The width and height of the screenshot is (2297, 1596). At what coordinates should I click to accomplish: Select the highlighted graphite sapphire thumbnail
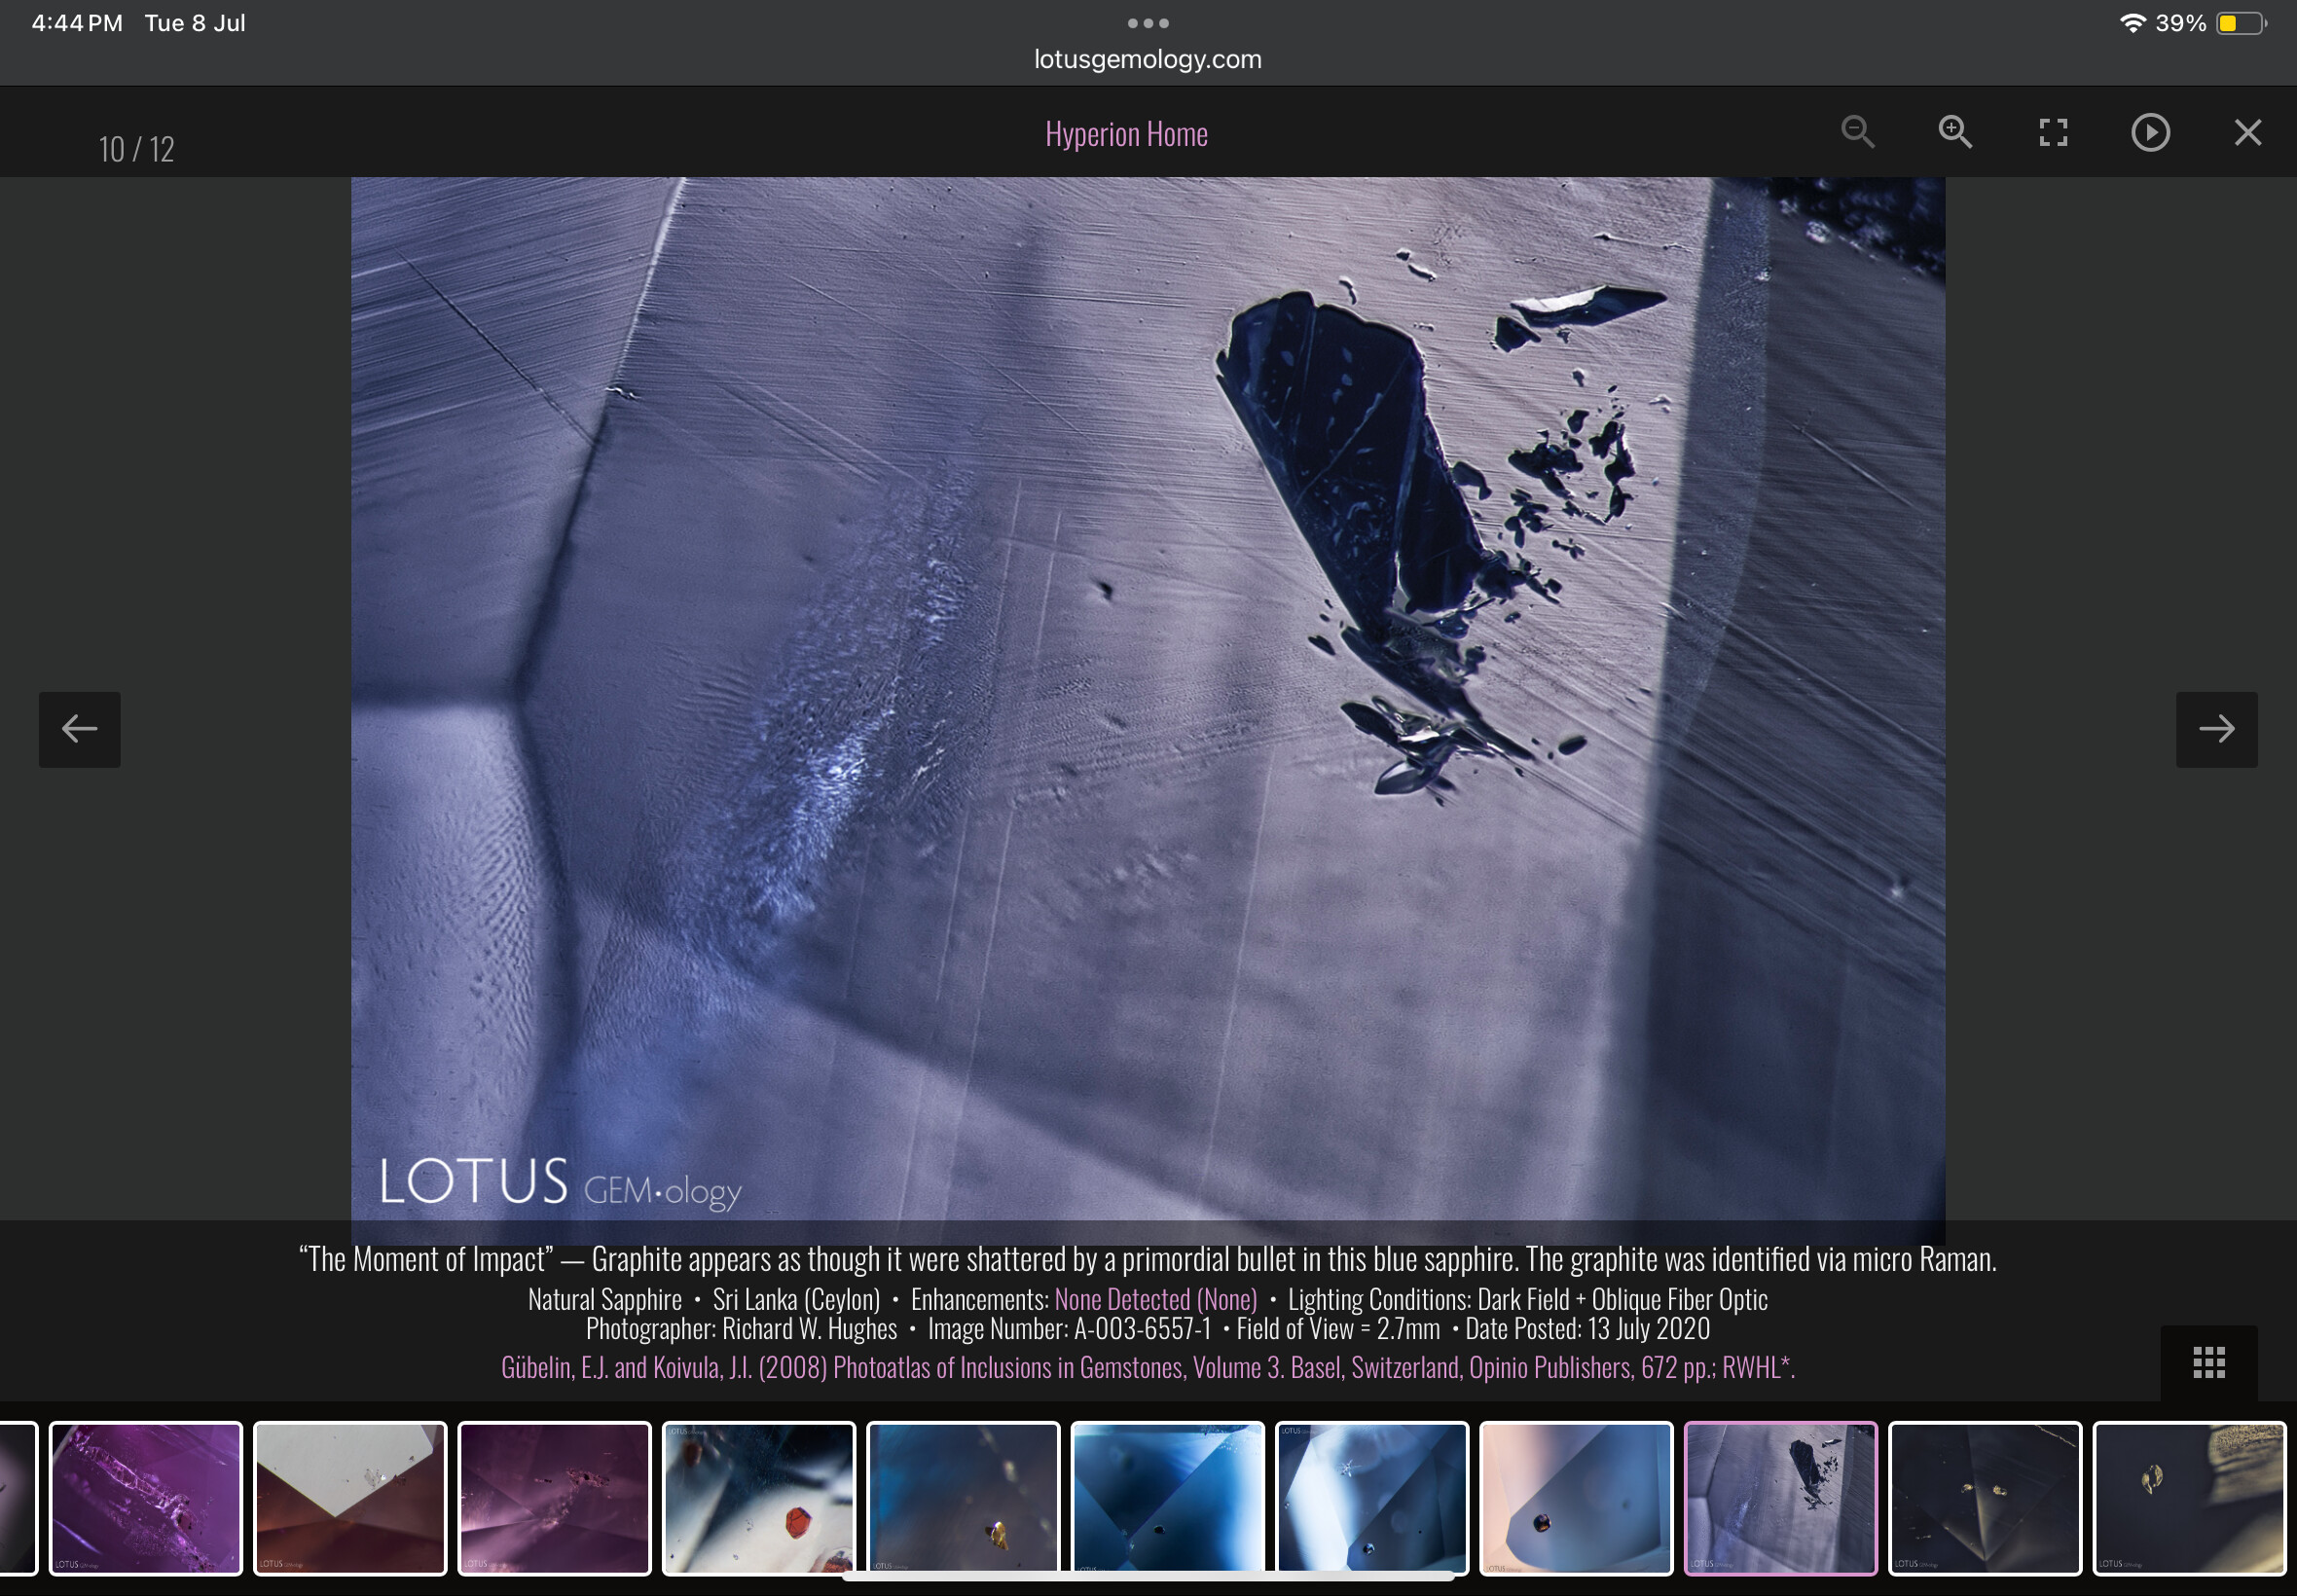point(1780,1498)
